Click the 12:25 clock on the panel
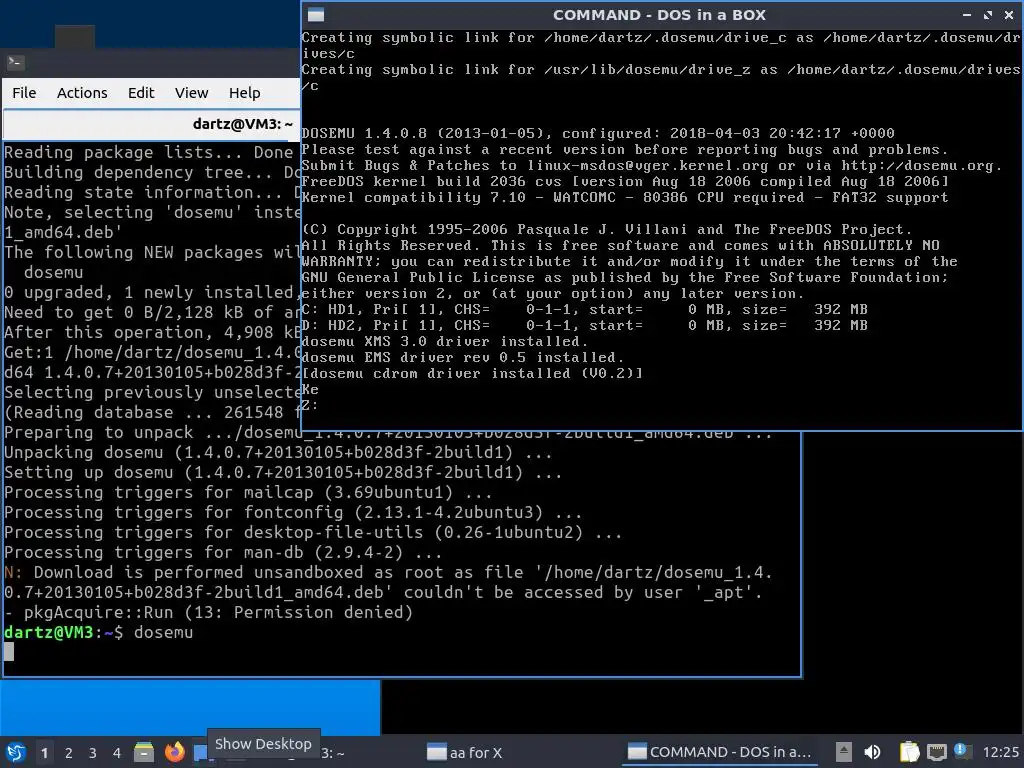Screen dimensions: 1024x768 (1000, 752)
